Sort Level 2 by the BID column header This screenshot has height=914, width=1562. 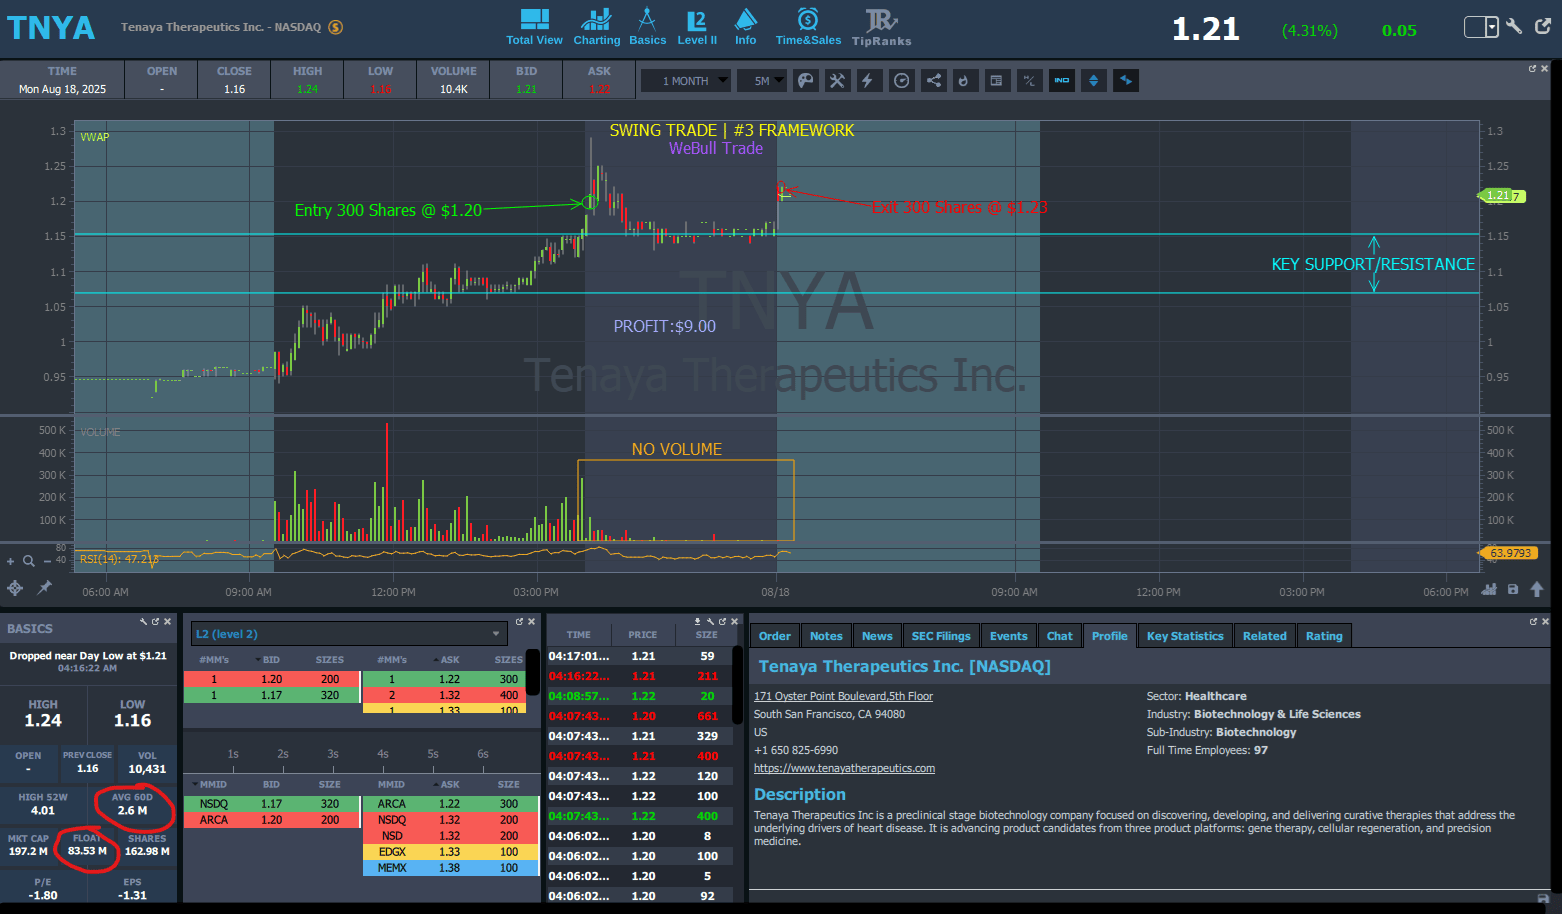tap(271, 660)
